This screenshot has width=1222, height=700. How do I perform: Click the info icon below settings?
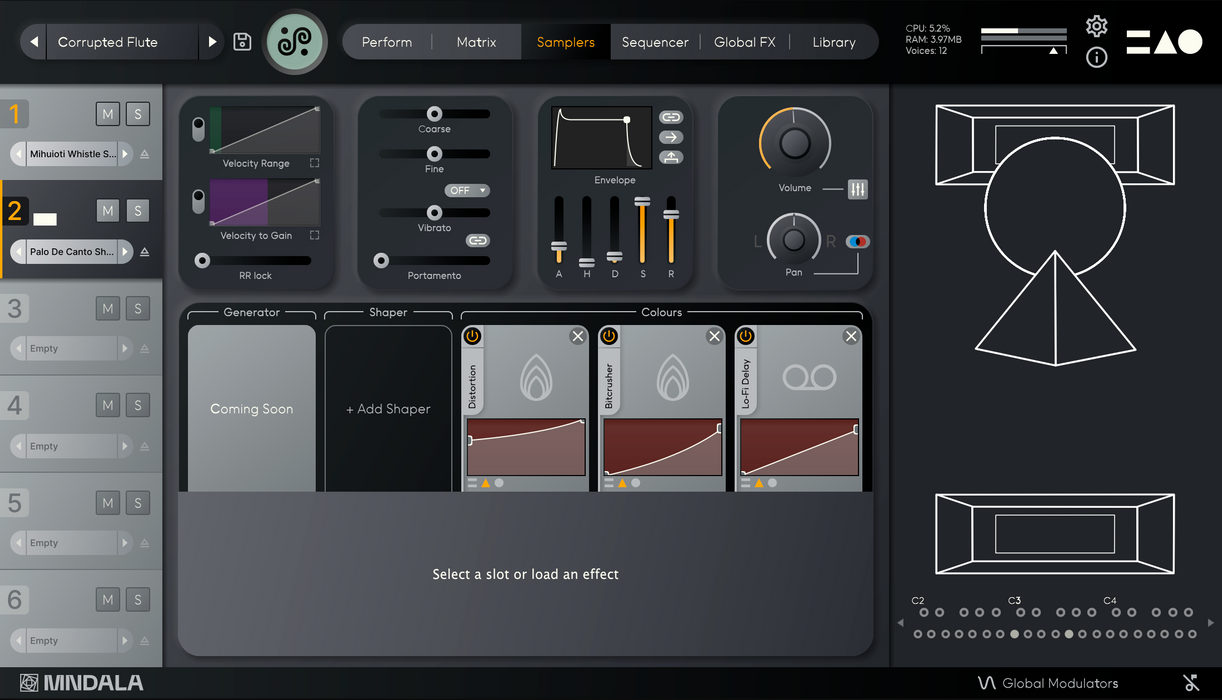(x=1096, y=57)
